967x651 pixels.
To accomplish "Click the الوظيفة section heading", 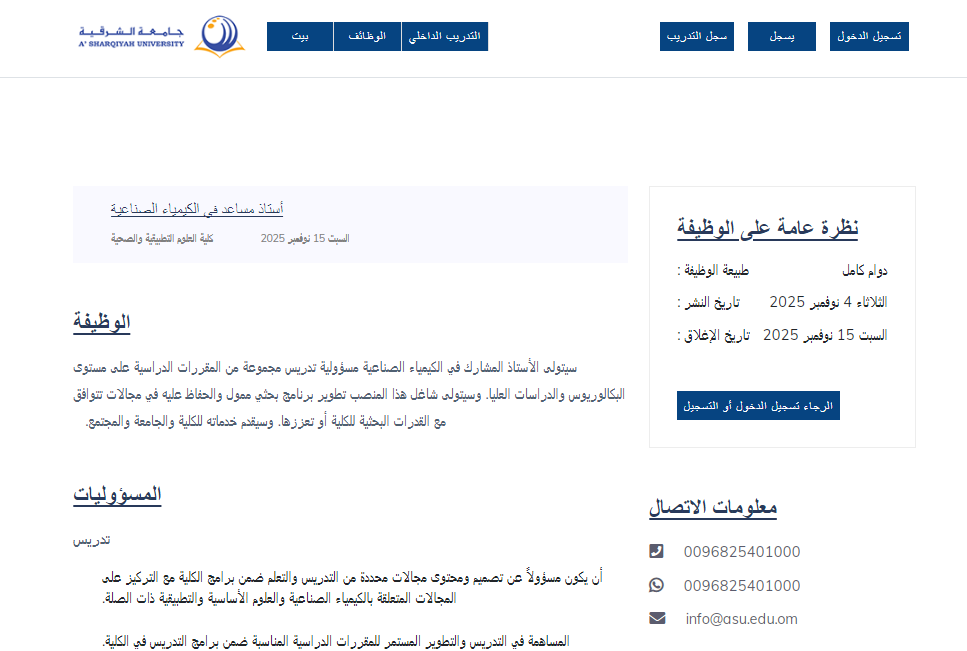I will [x=101, y=323].
